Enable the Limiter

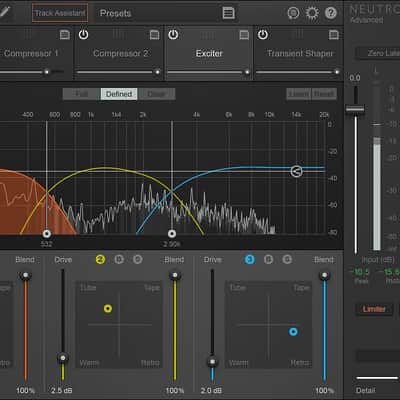point(374,309)
